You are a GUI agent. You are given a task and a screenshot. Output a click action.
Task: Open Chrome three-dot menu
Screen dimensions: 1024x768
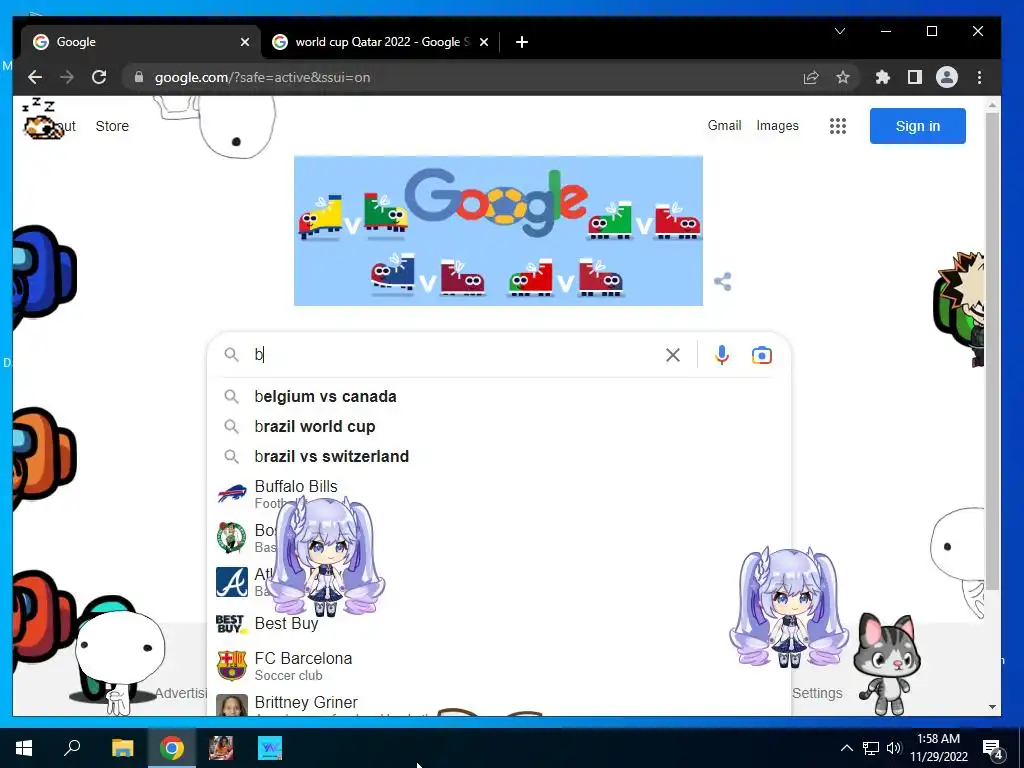(979, 77)
